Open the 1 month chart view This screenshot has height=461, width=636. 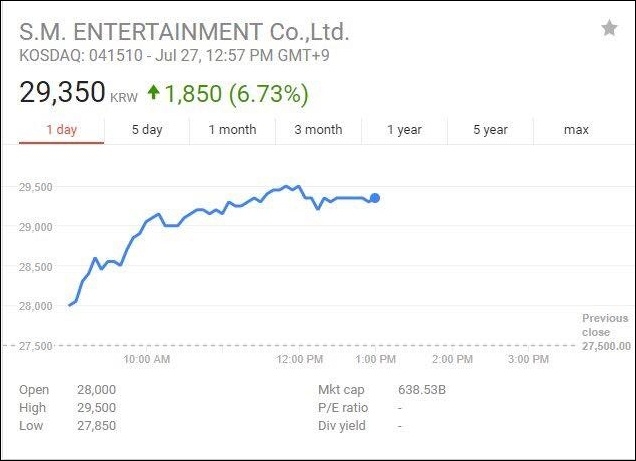click(232, 130)
